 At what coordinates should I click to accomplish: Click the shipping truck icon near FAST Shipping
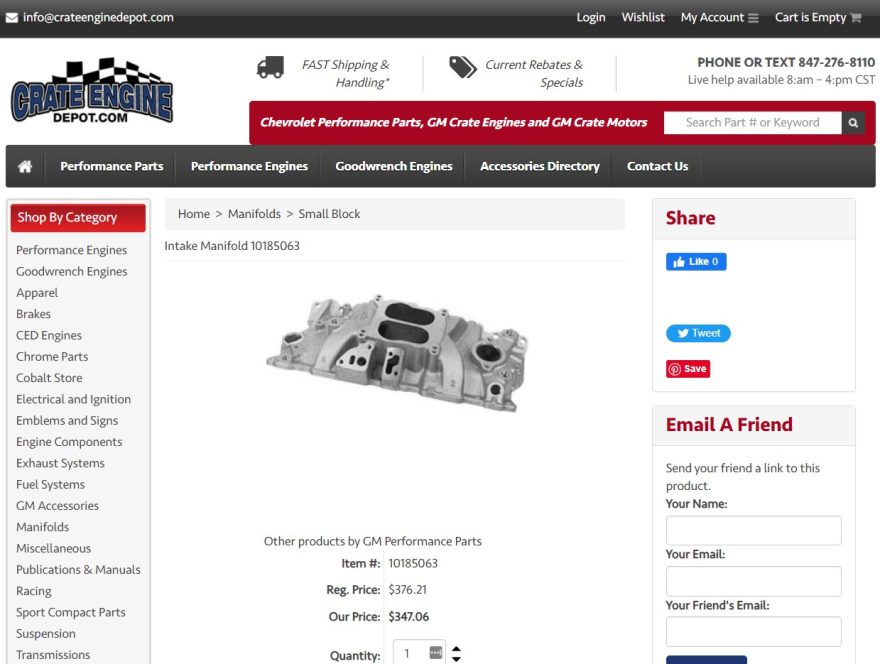(x=270, y=68)
